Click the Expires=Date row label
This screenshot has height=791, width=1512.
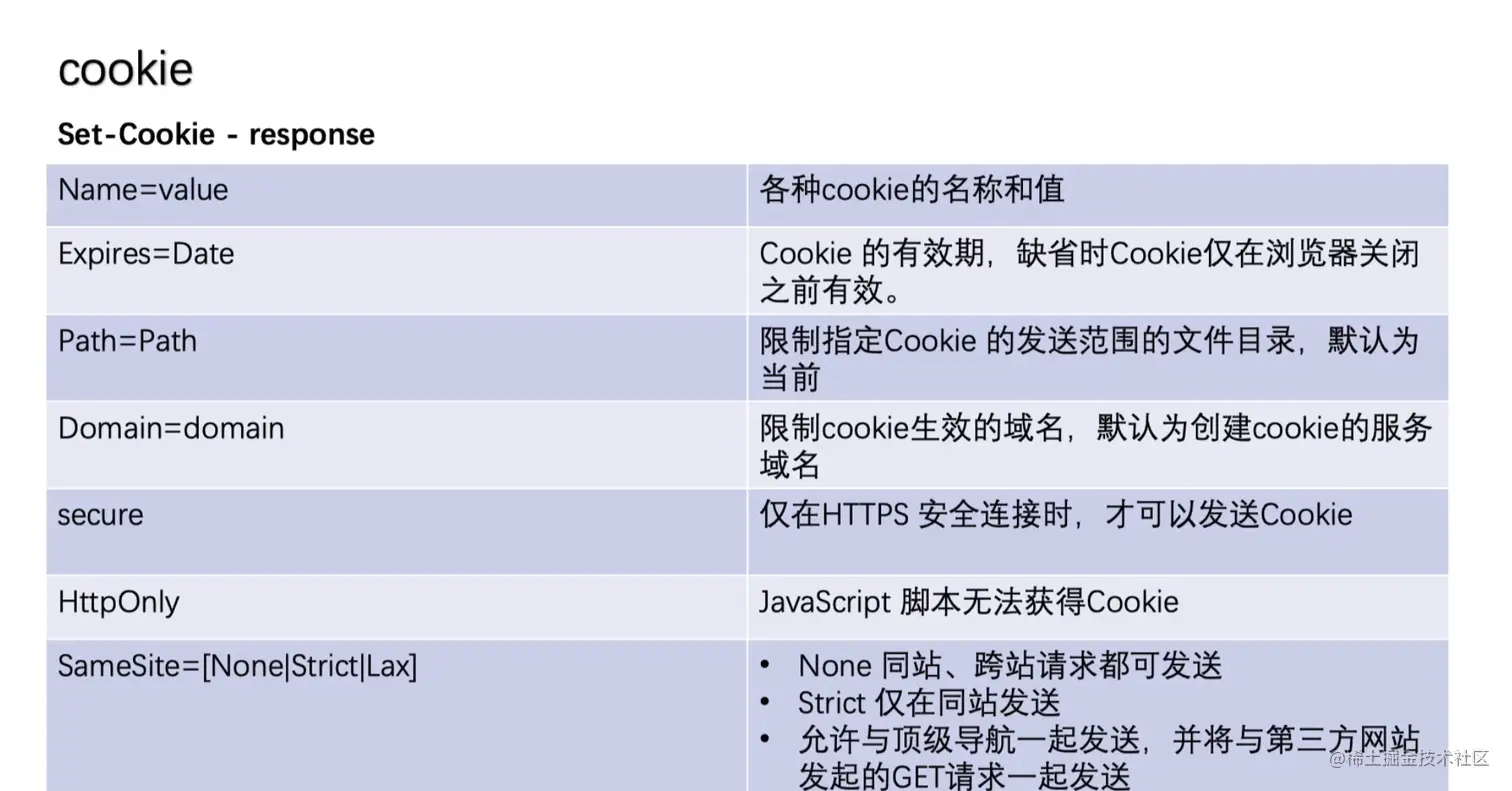(145, 254)
